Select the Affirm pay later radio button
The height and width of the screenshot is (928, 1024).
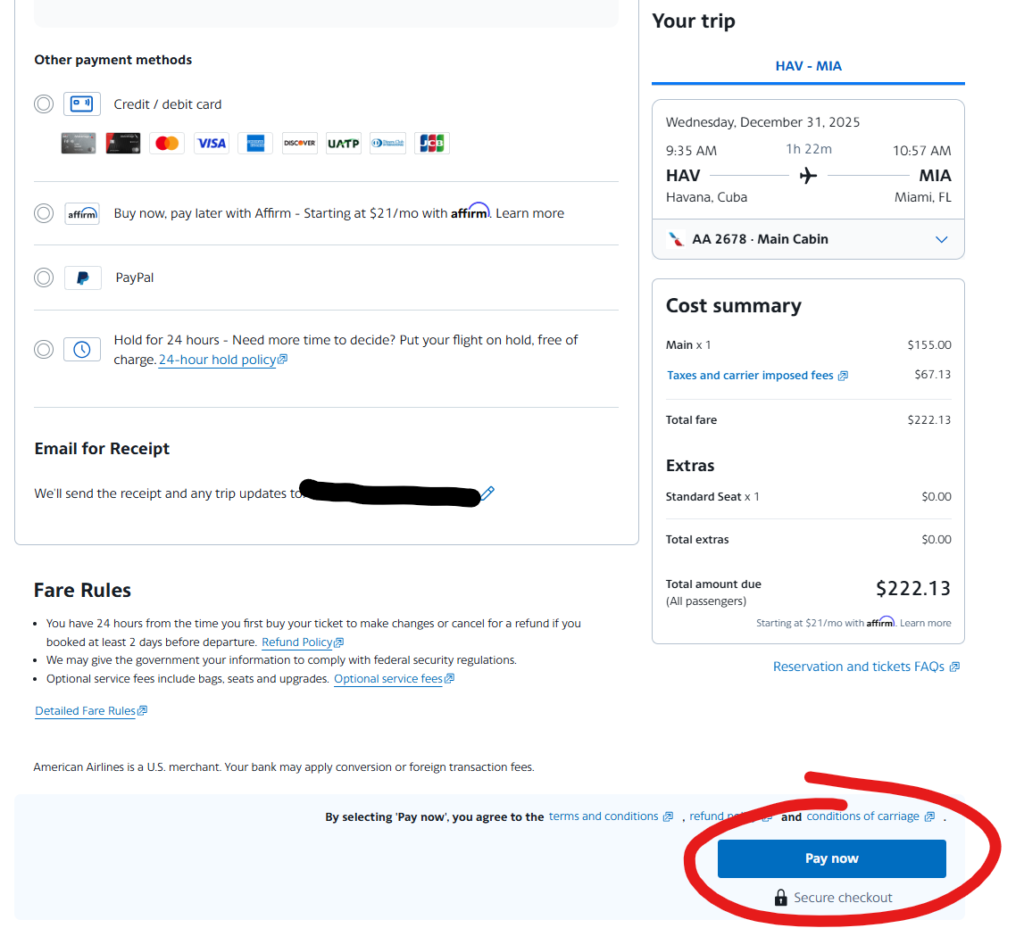tap(44, 213)
